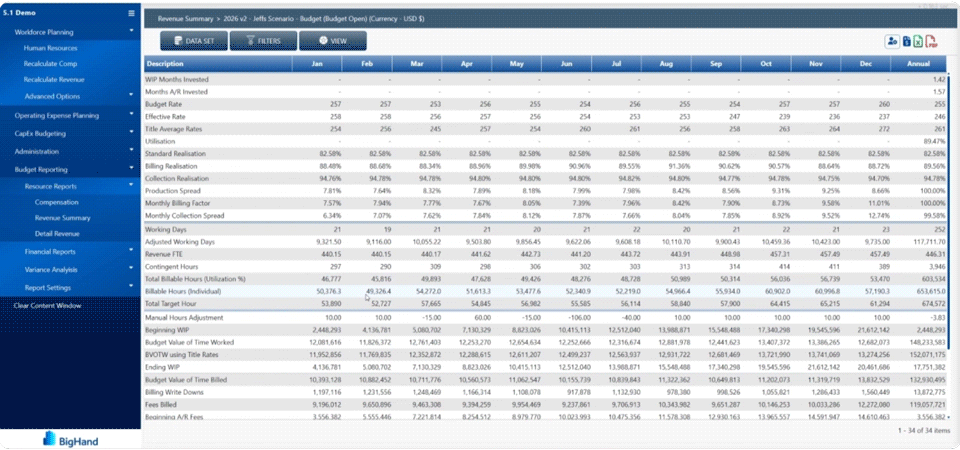Select the Fees Billed row label
Image resolution: width=960 pixels, height=450 pixels.
tap(160, 404)
